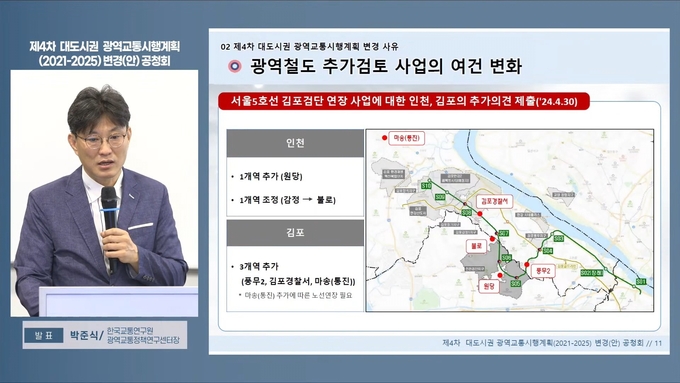
Task: Click the slide heading '광역철도 추가검토 사업의 여건 변화'
Action: pos(386,66)
